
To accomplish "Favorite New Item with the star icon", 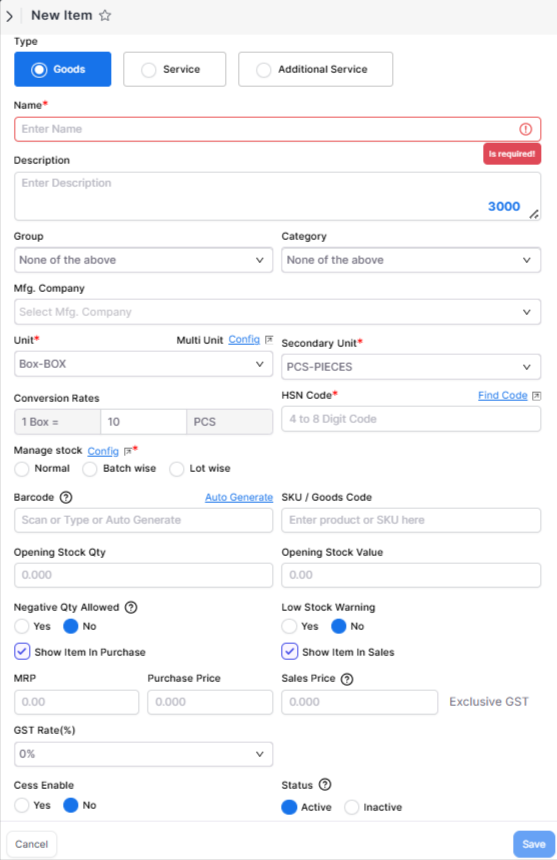I will coord(105,15).
